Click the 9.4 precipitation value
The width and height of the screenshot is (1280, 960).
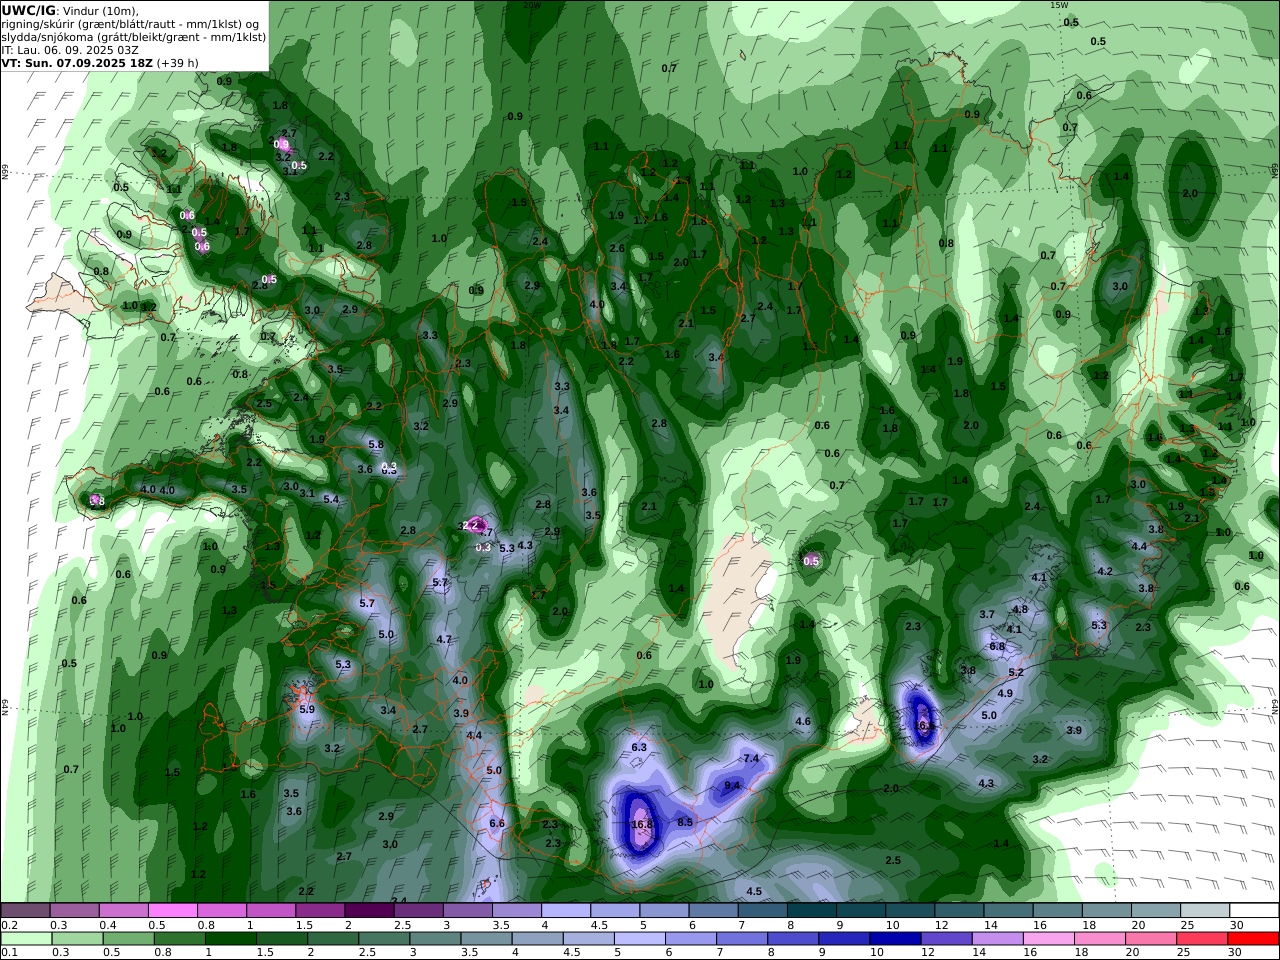[x=732, y=786]
